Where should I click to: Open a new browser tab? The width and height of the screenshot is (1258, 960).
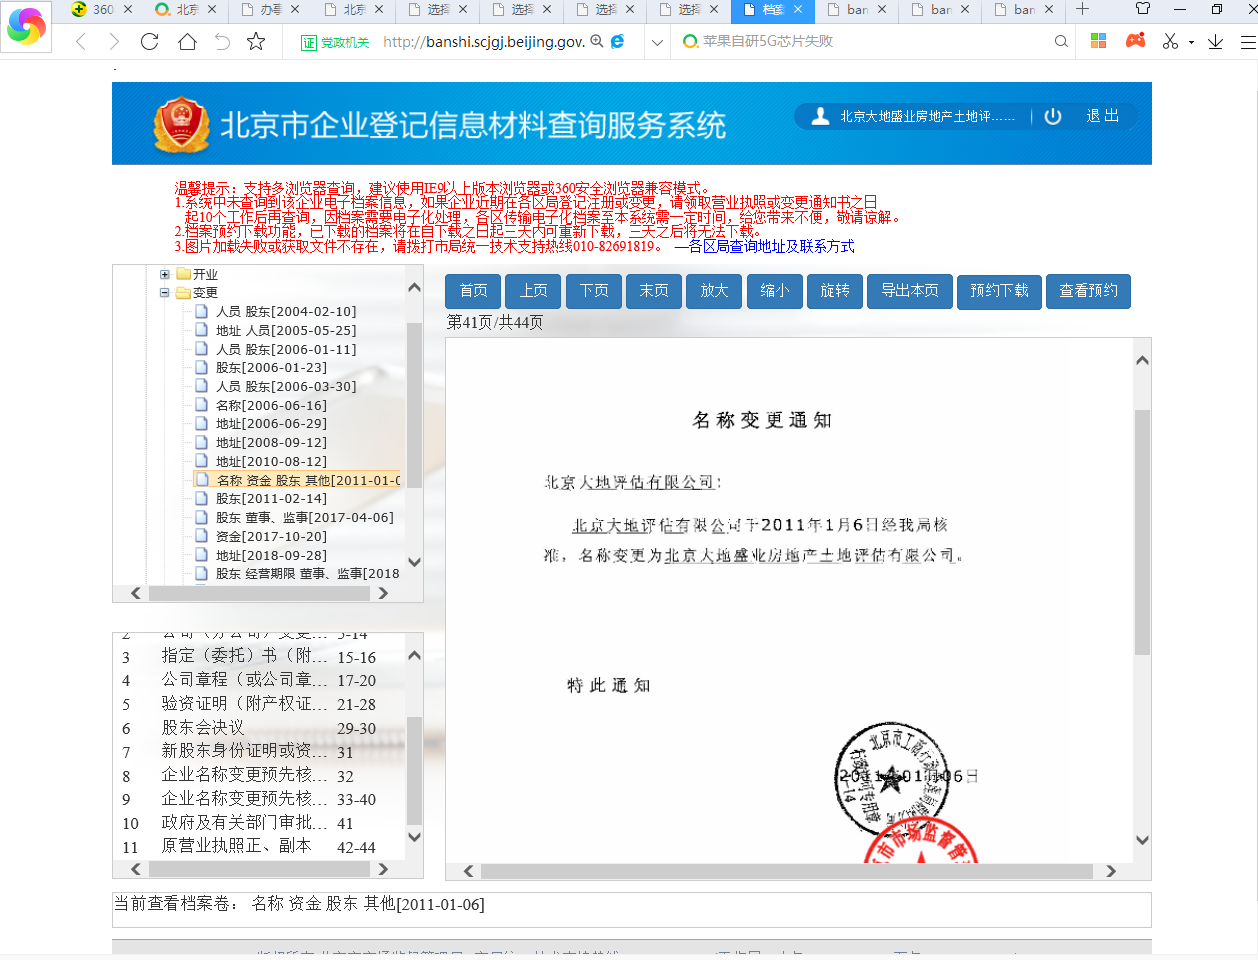(1082, 10)
